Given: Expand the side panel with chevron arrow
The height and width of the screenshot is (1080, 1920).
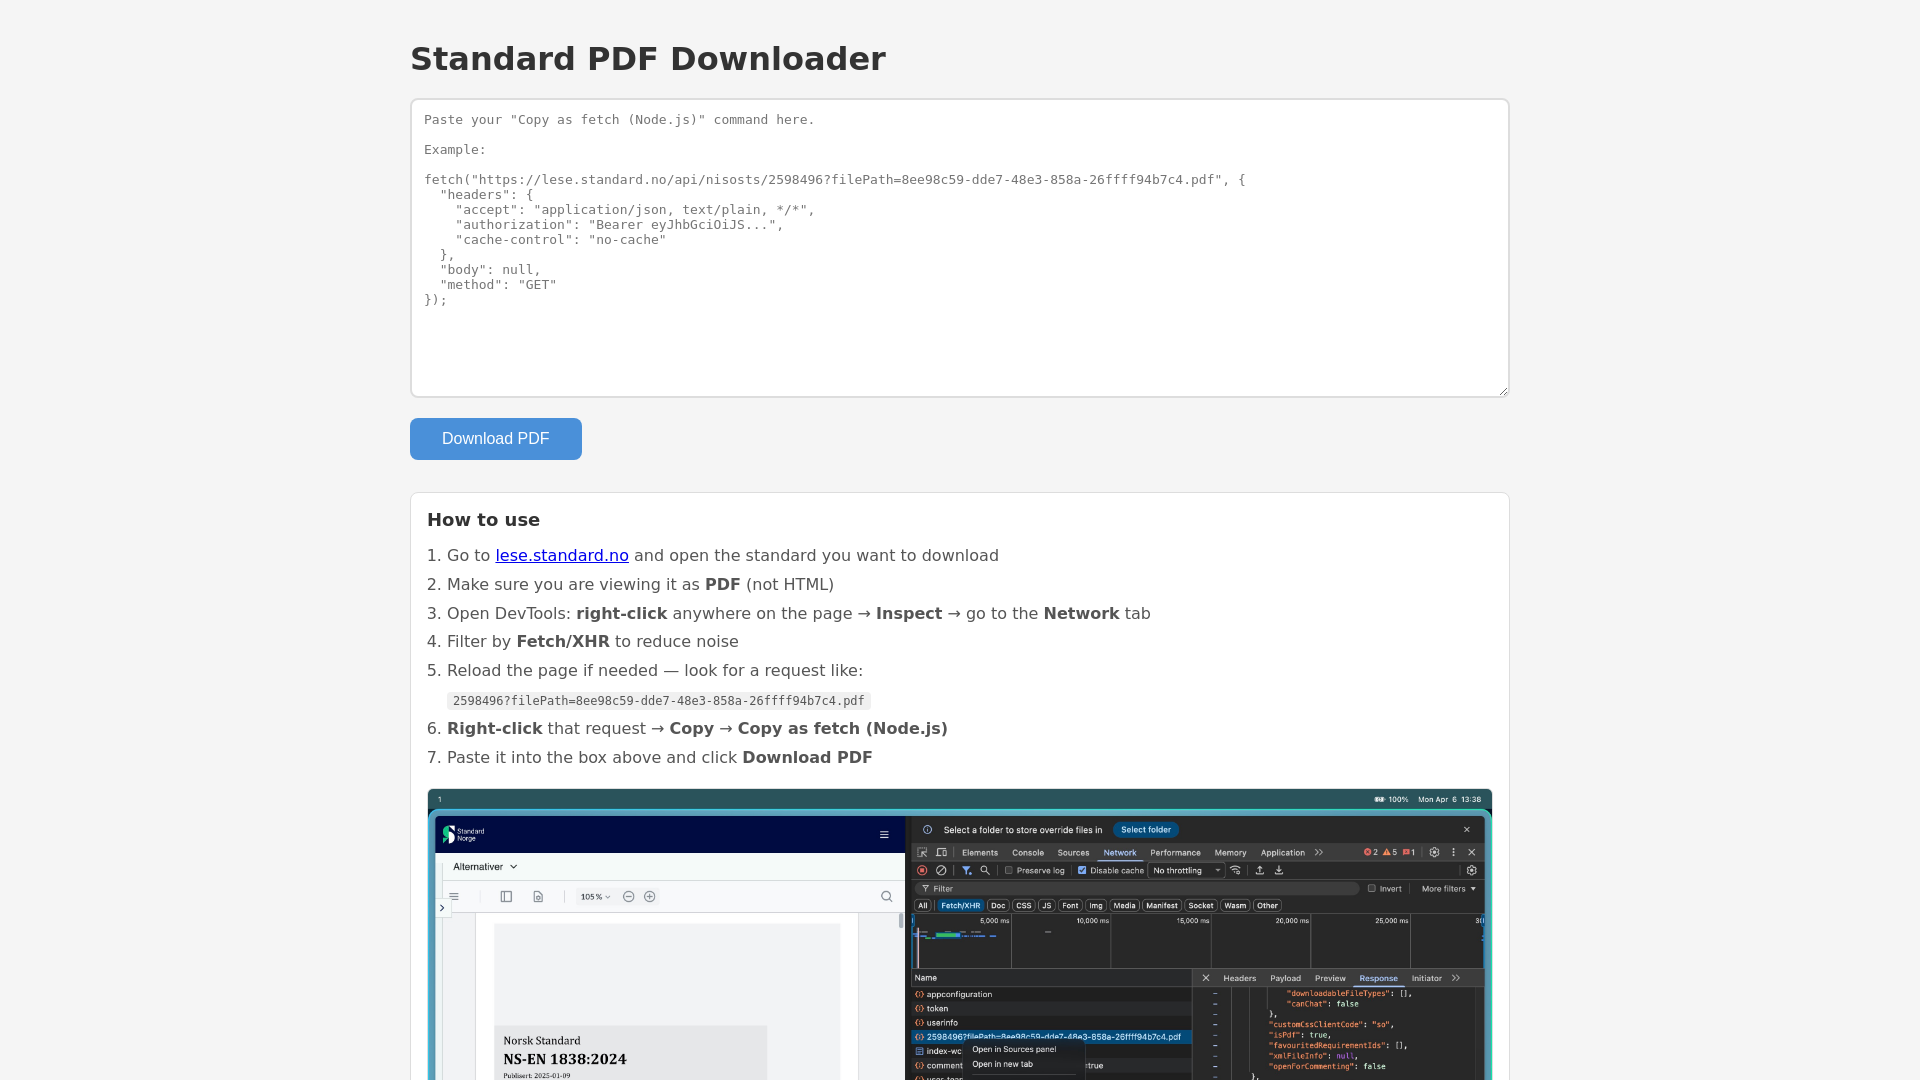Looking at the screenshot, I should click(442, 908).
